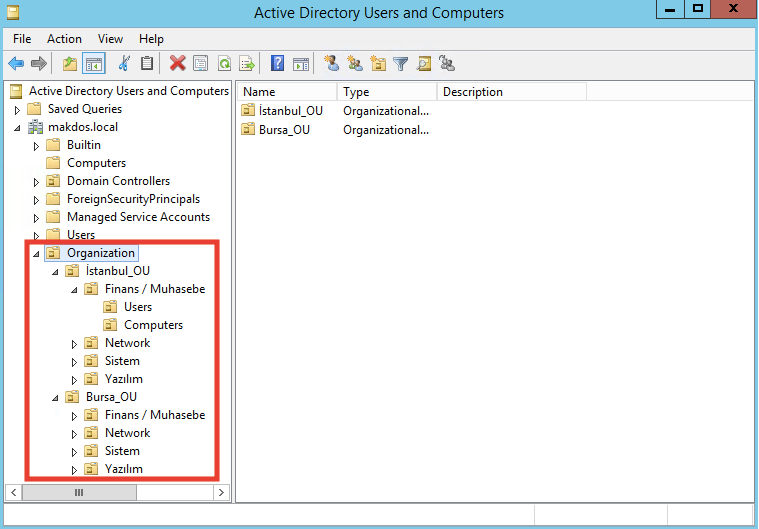Image resolution: width=759 pixels, height=529 pixels.
Task: Sort list by Name column header
Action: pos(285,92)
